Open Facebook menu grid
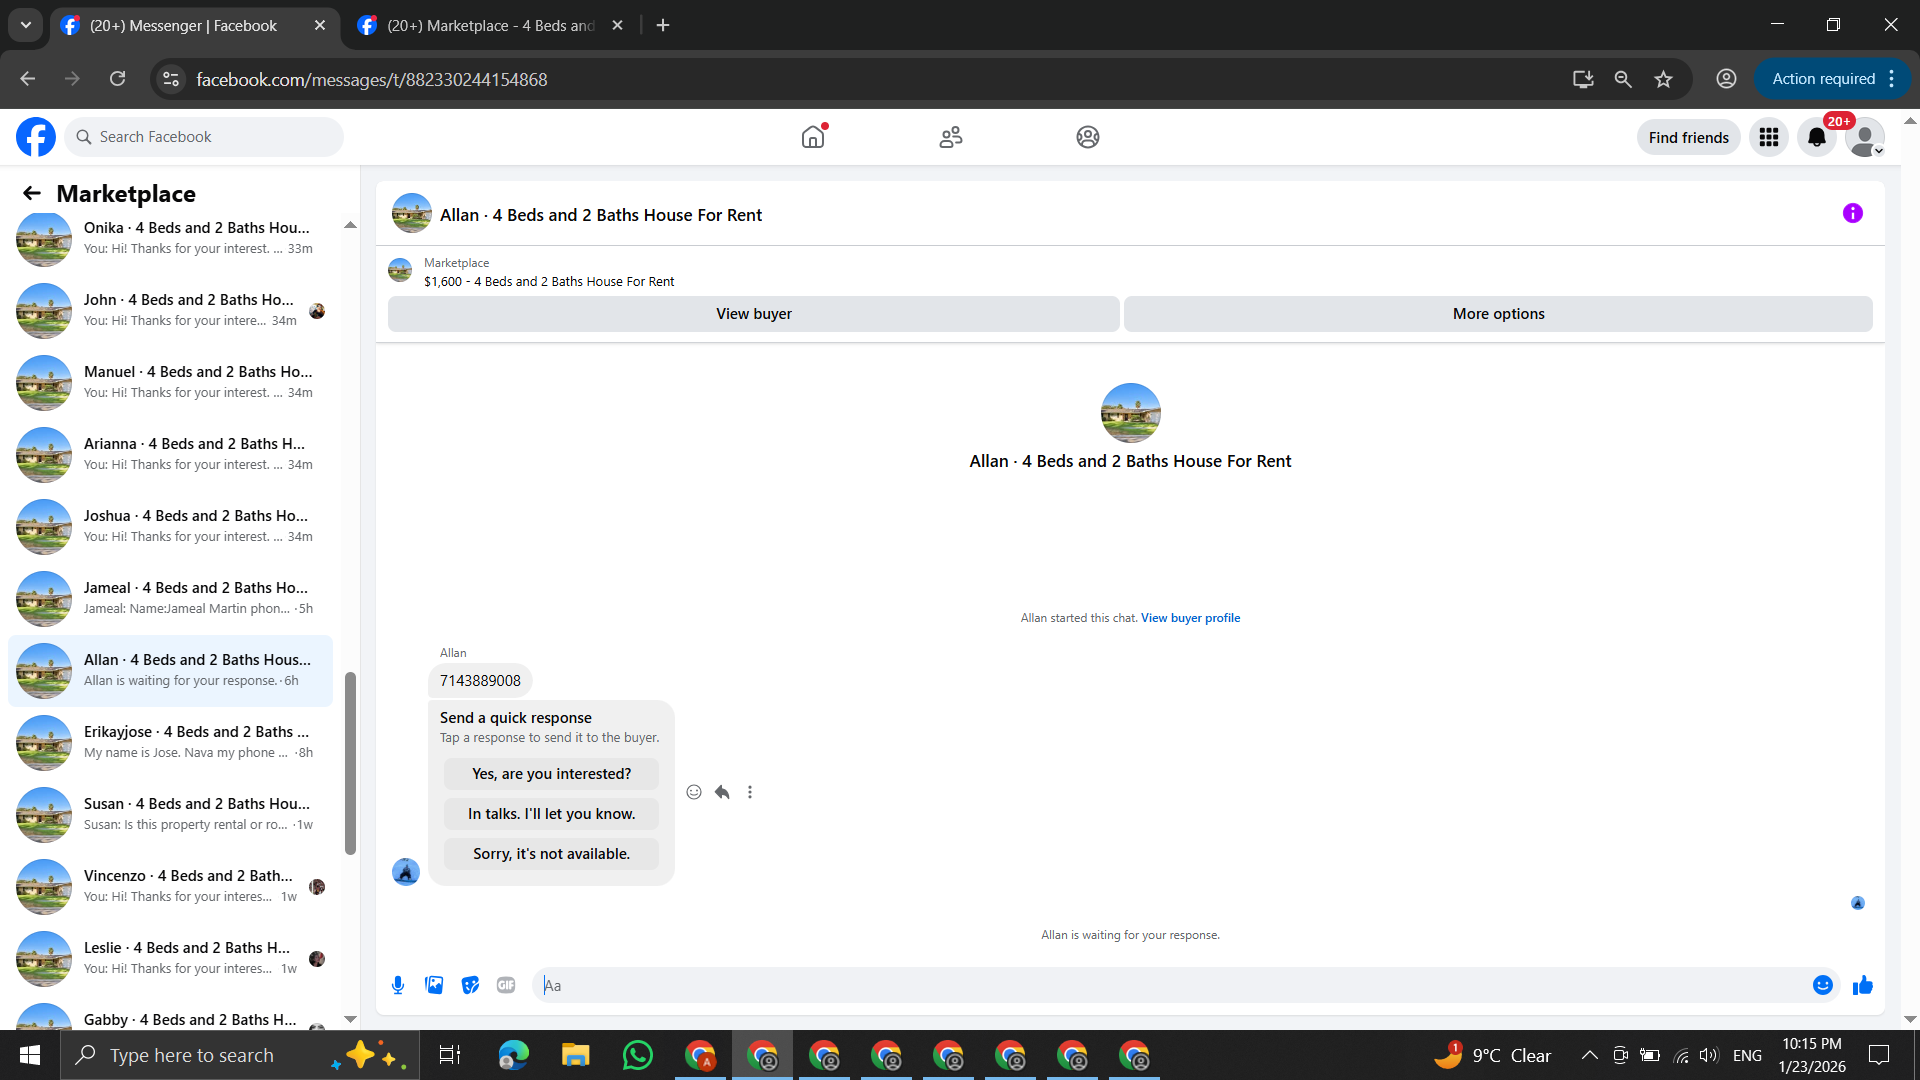 (1768, 137)
